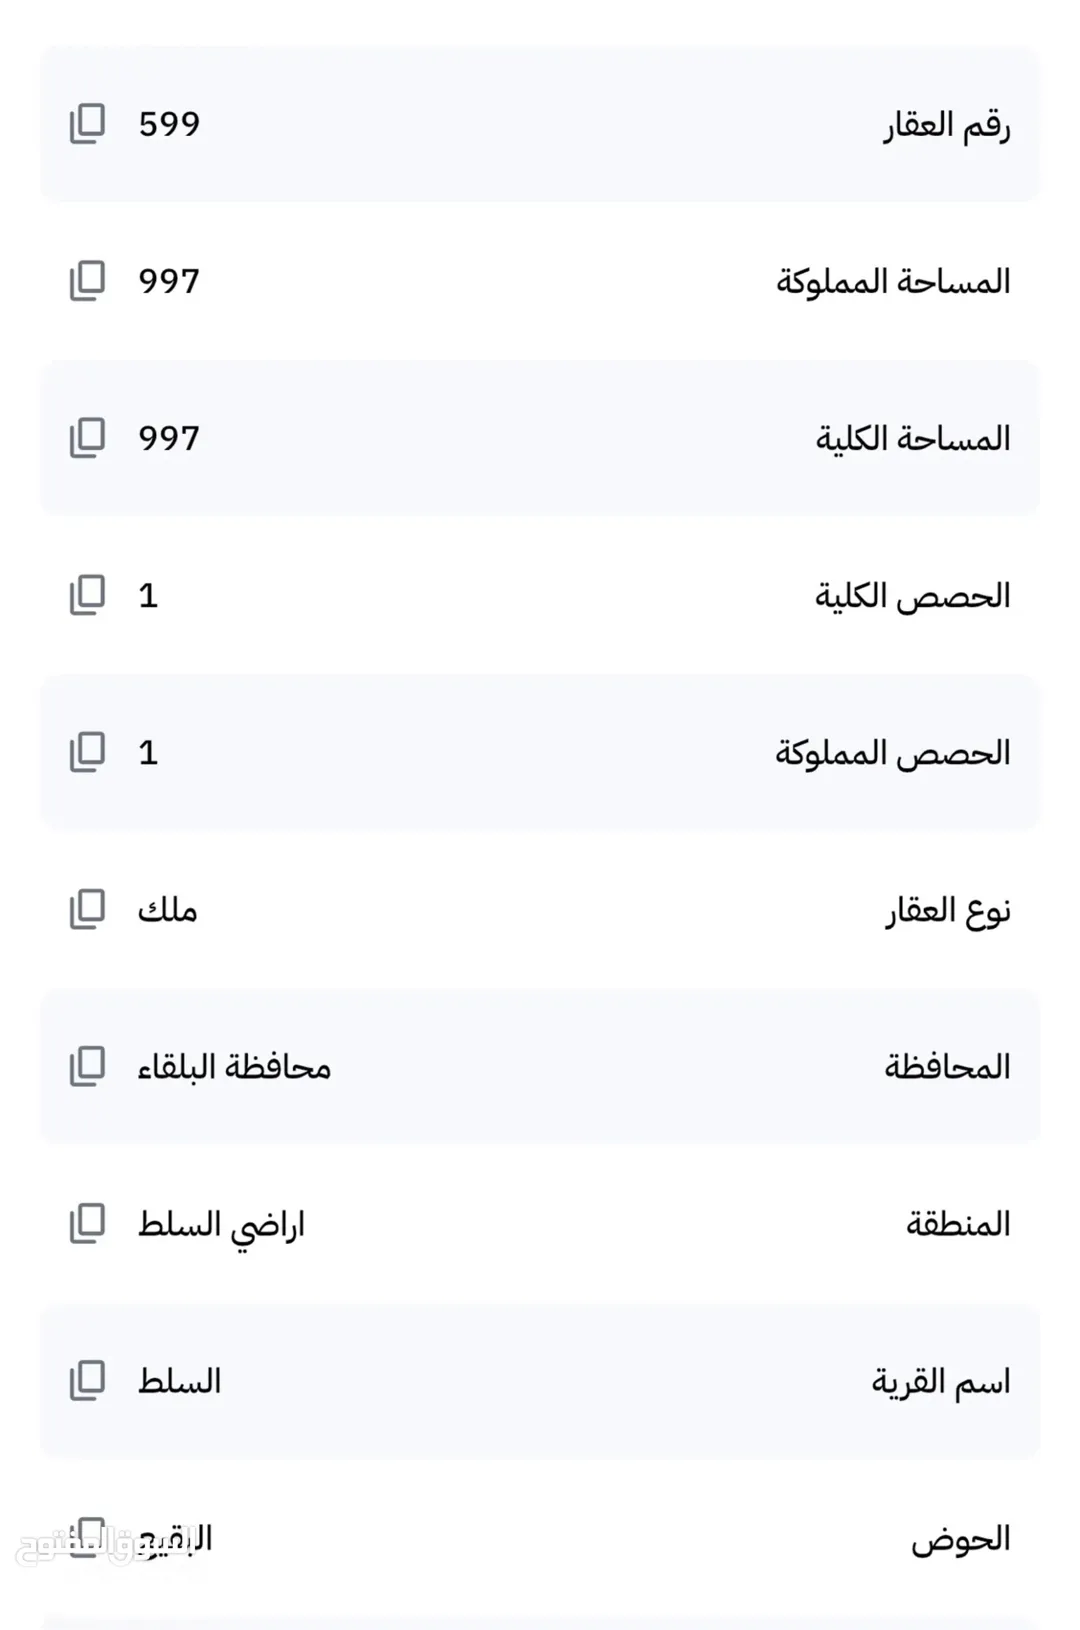1080x1630 pixels.
Task: Select the رقم العقار label
Action: click(x=947, y=126)
